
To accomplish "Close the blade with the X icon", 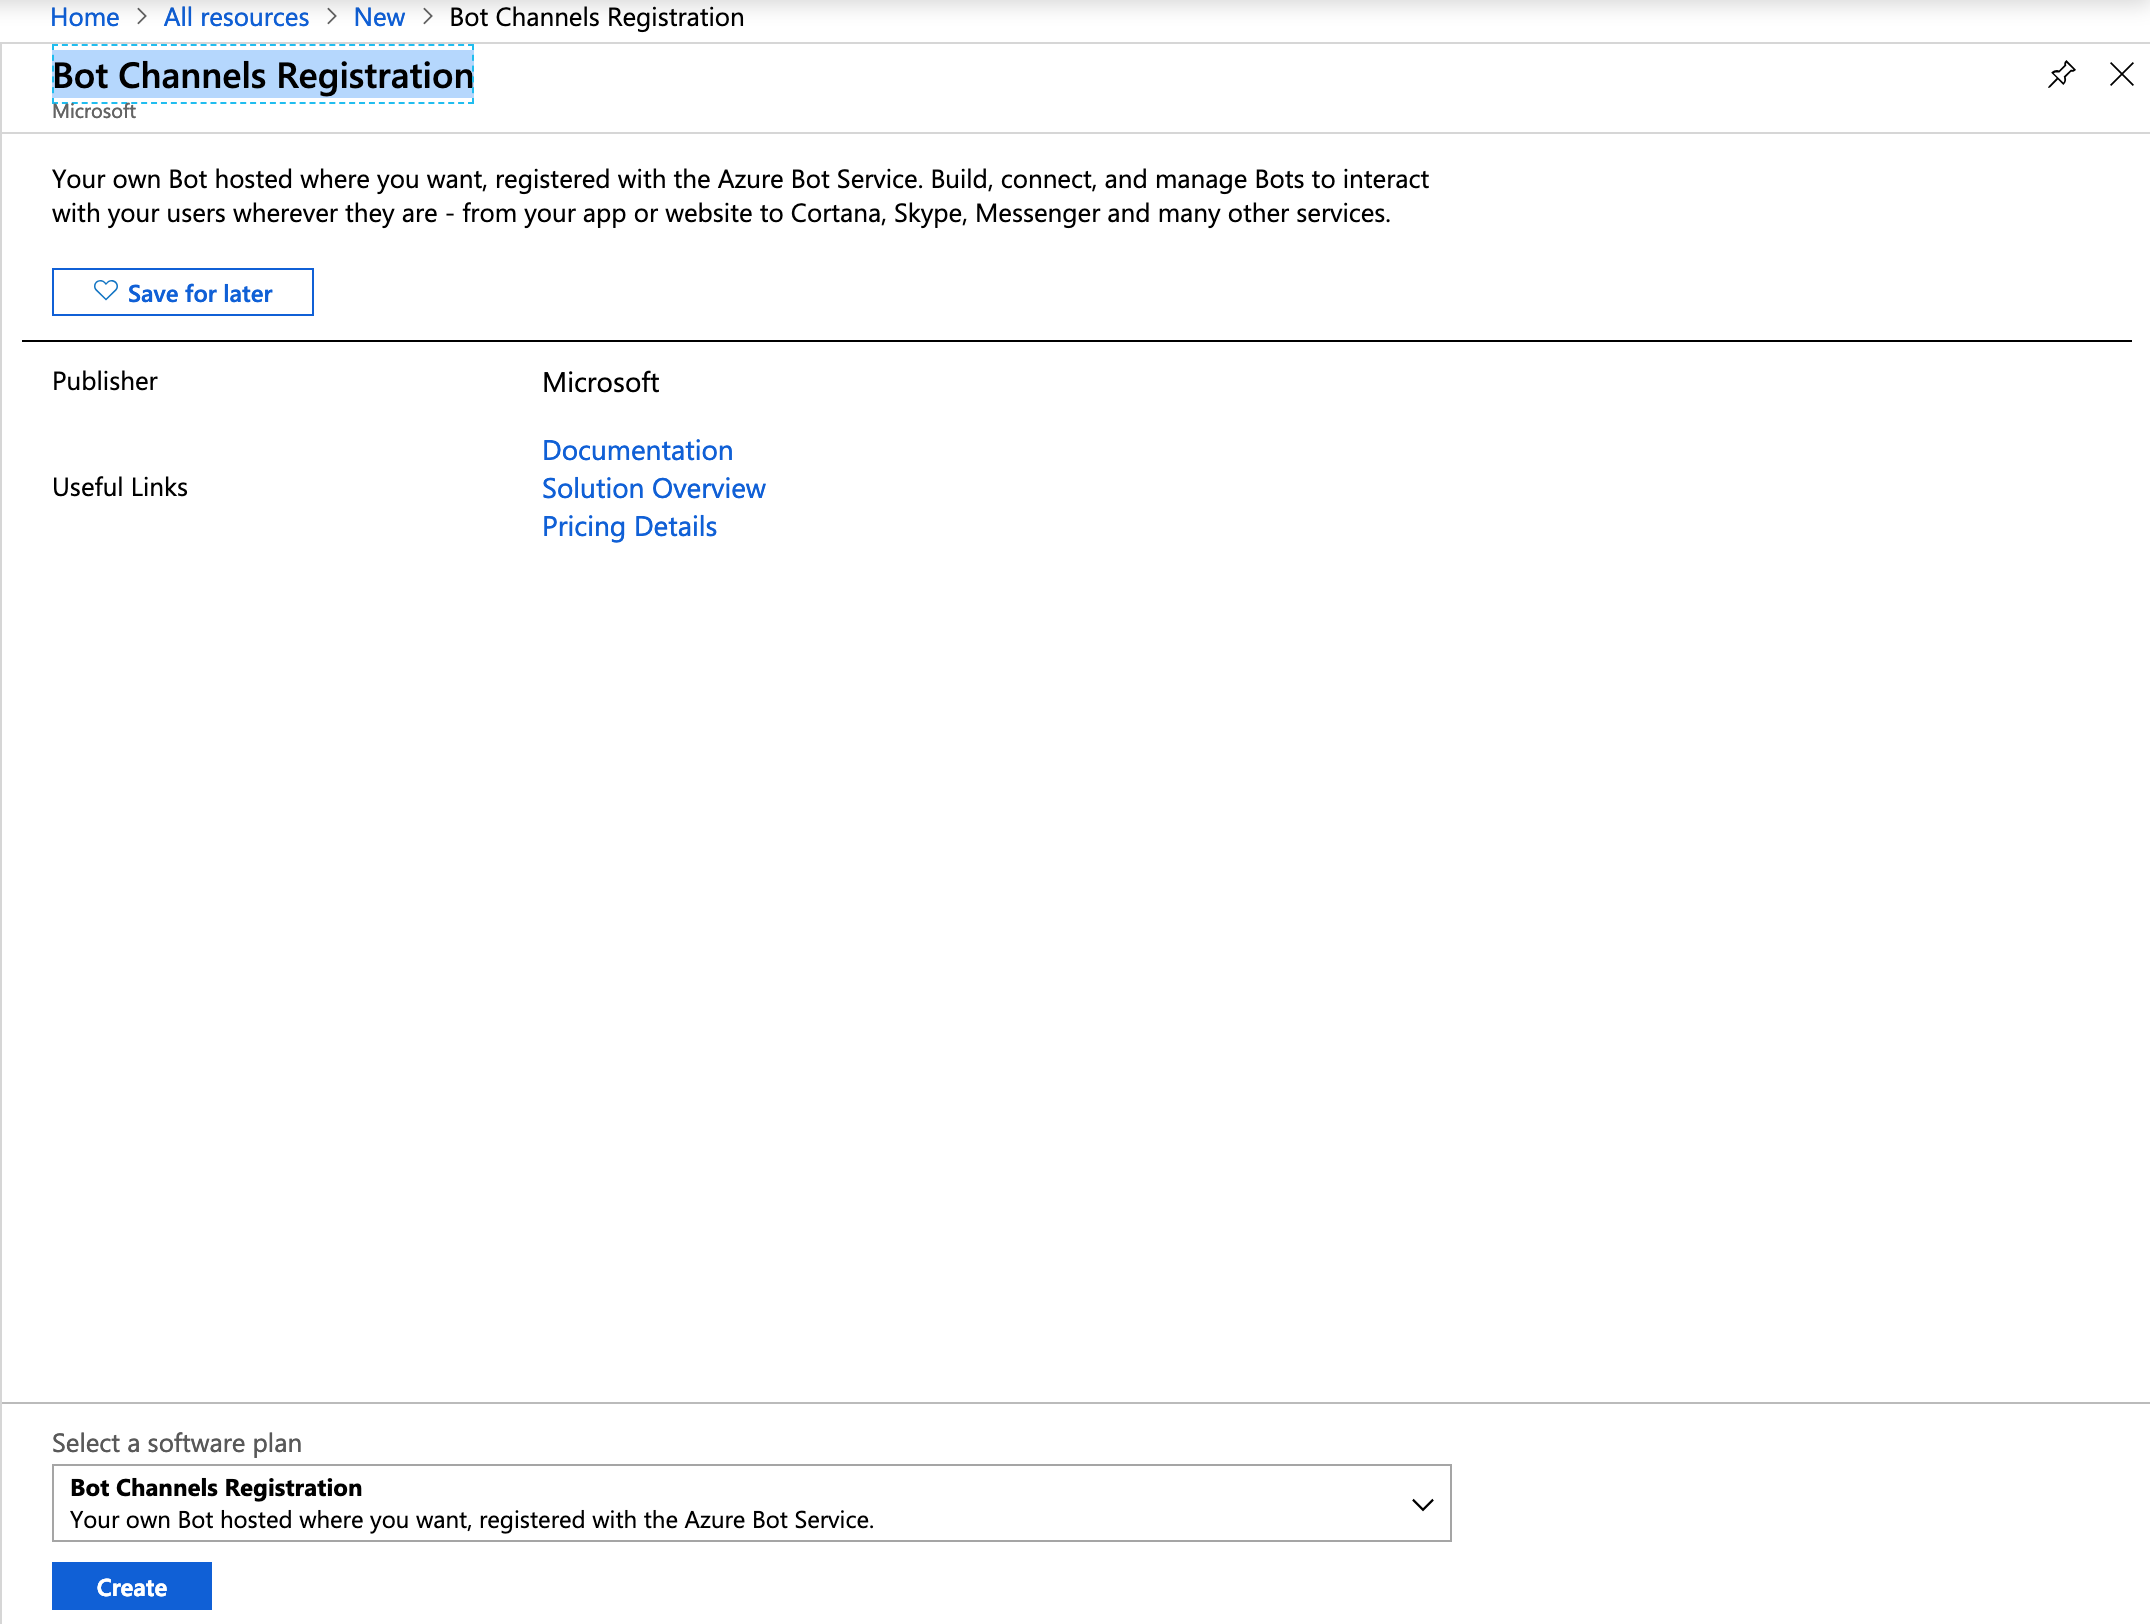I will point(2121,75).
